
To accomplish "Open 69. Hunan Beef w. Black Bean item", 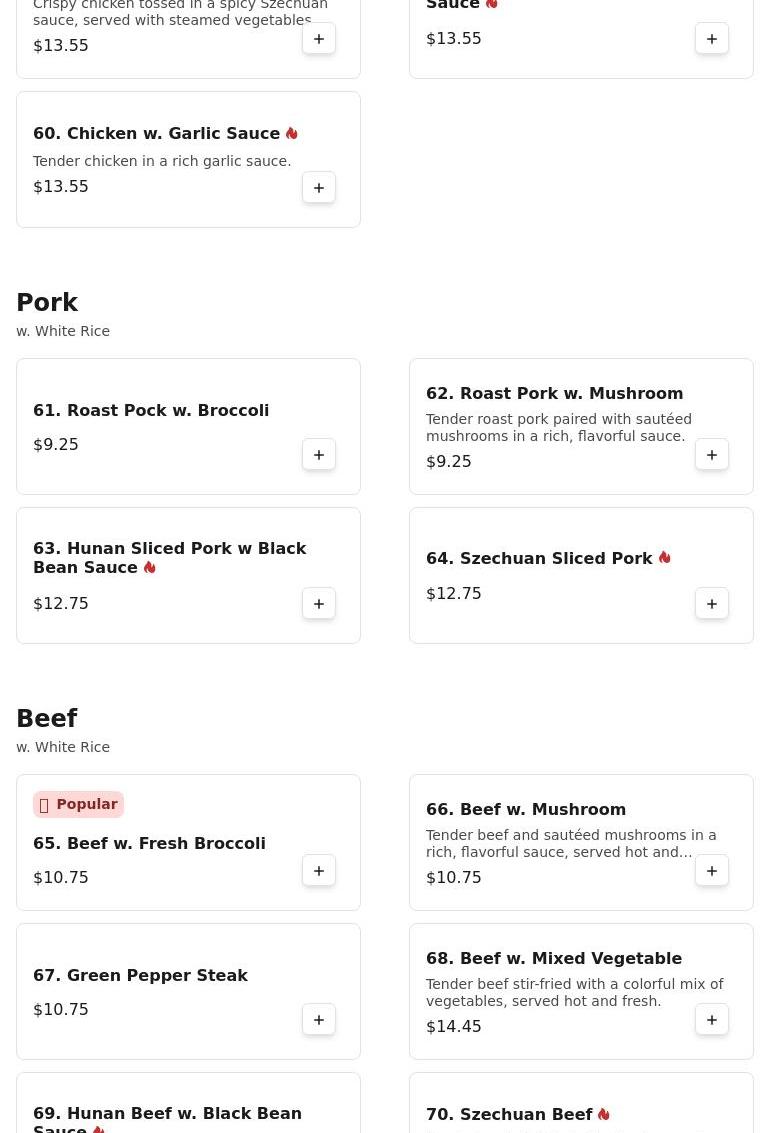I will [x=167, y=1114].
